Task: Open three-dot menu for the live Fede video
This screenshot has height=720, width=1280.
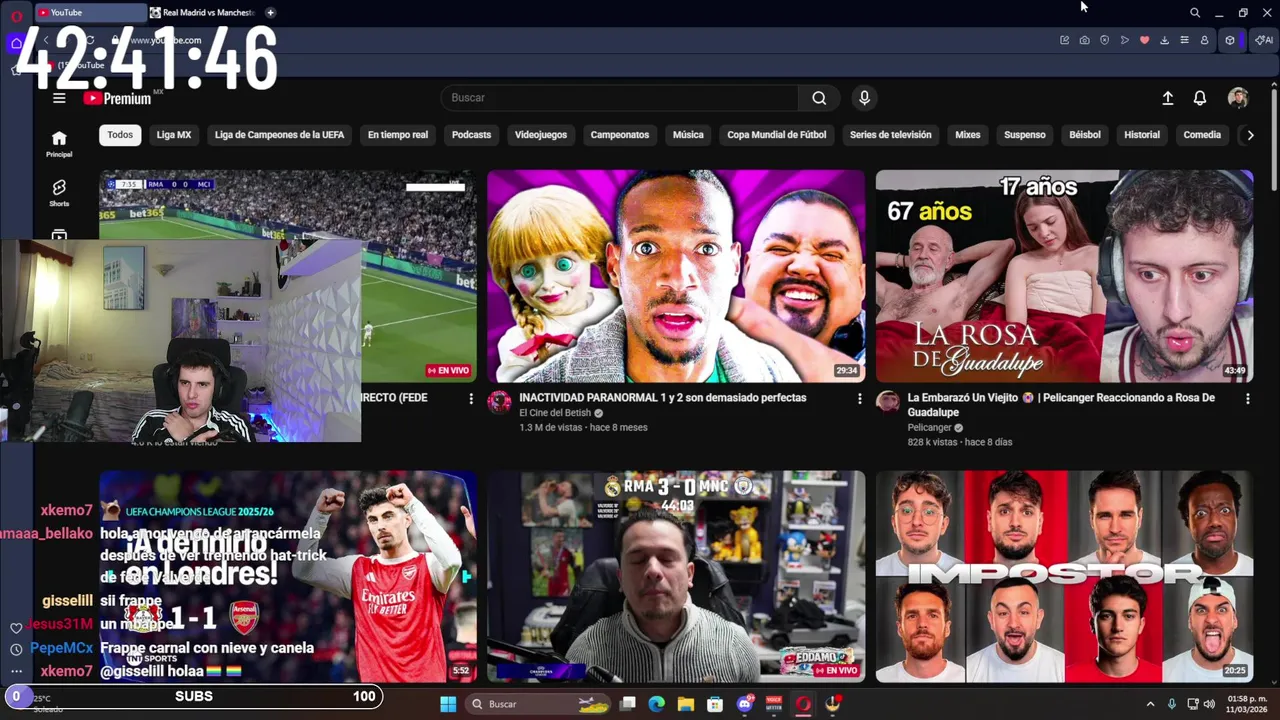Action: (x=471, y=398)
